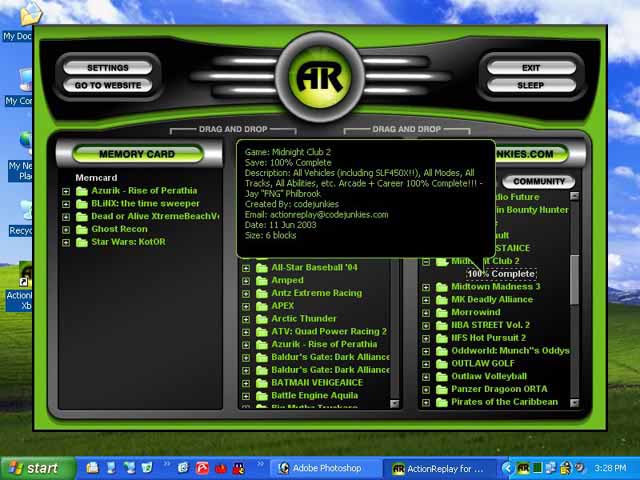Select Oddworld: Munch's Oddysee entry text
Image resolution: width=640 pixels, height=480 pixels.
[x=510, y=351]
